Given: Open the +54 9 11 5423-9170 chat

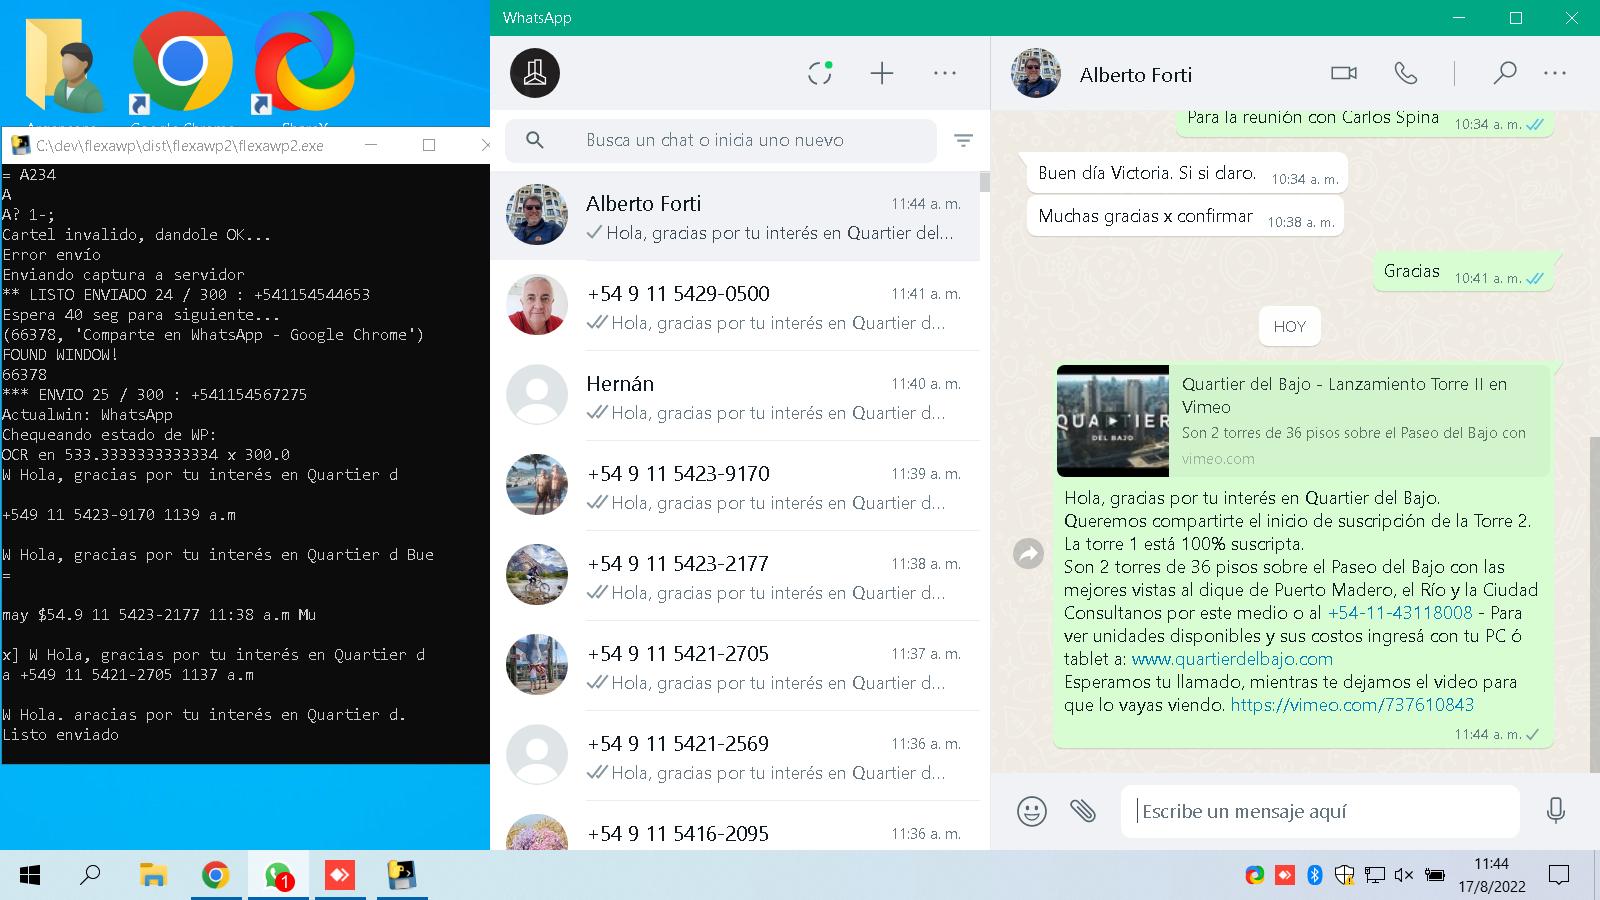Looking at the screenshot, I should pos(735,486).
